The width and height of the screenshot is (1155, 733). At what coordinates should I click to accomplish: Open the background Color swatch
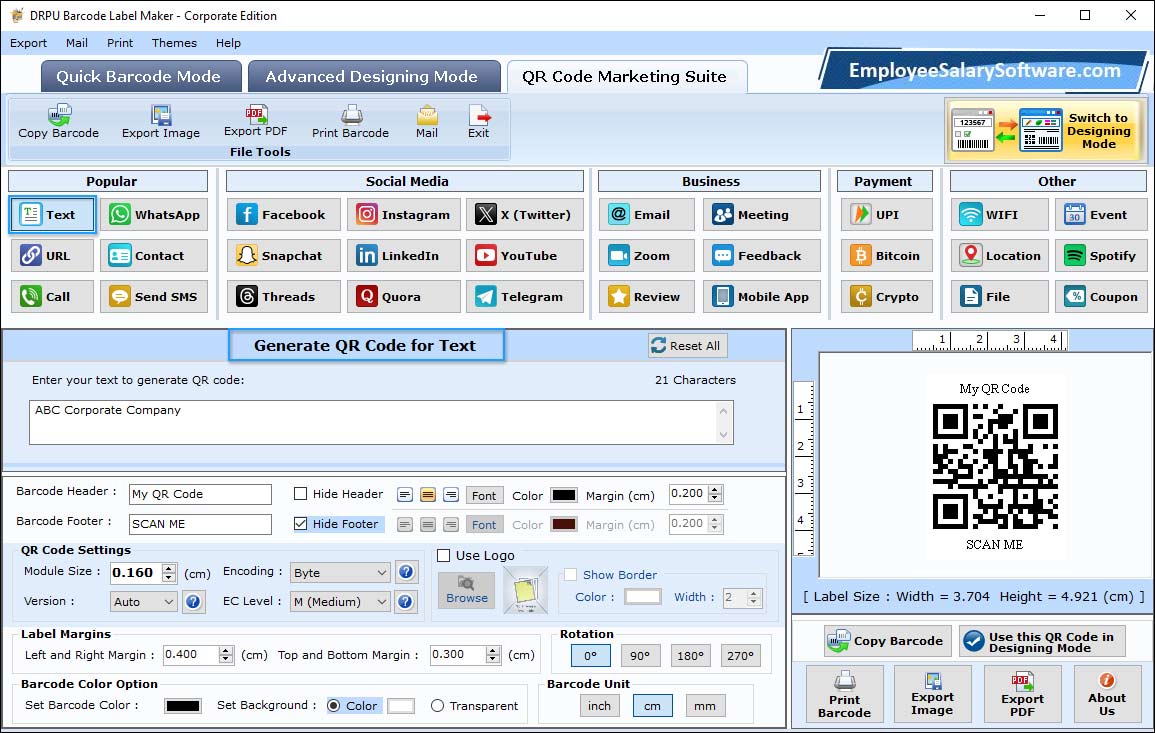[x=401, y=706]
